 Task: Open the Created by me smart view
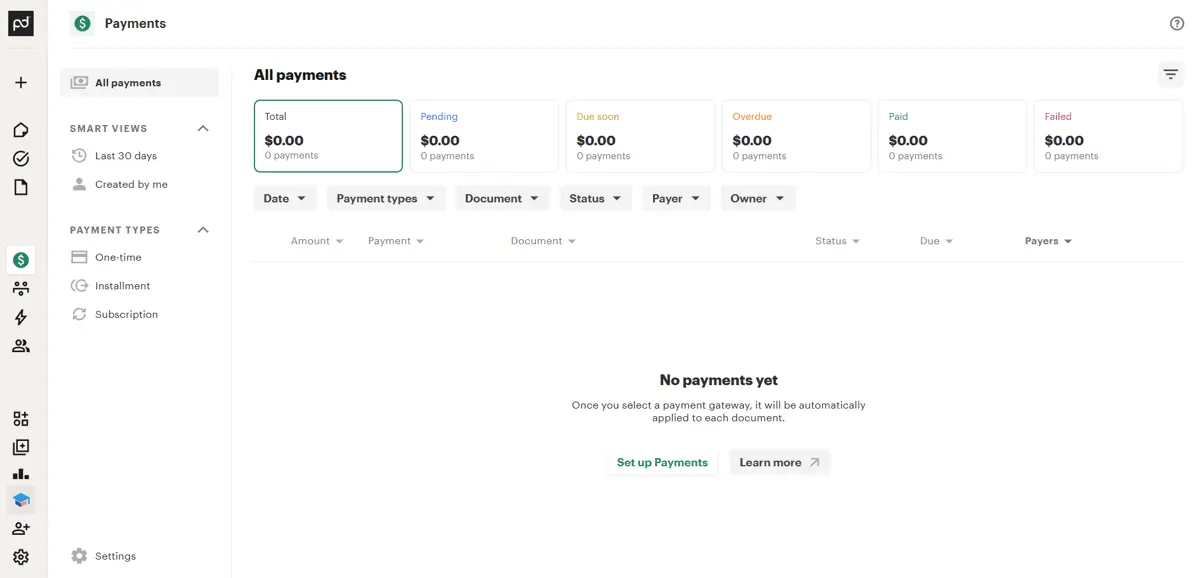139,184
